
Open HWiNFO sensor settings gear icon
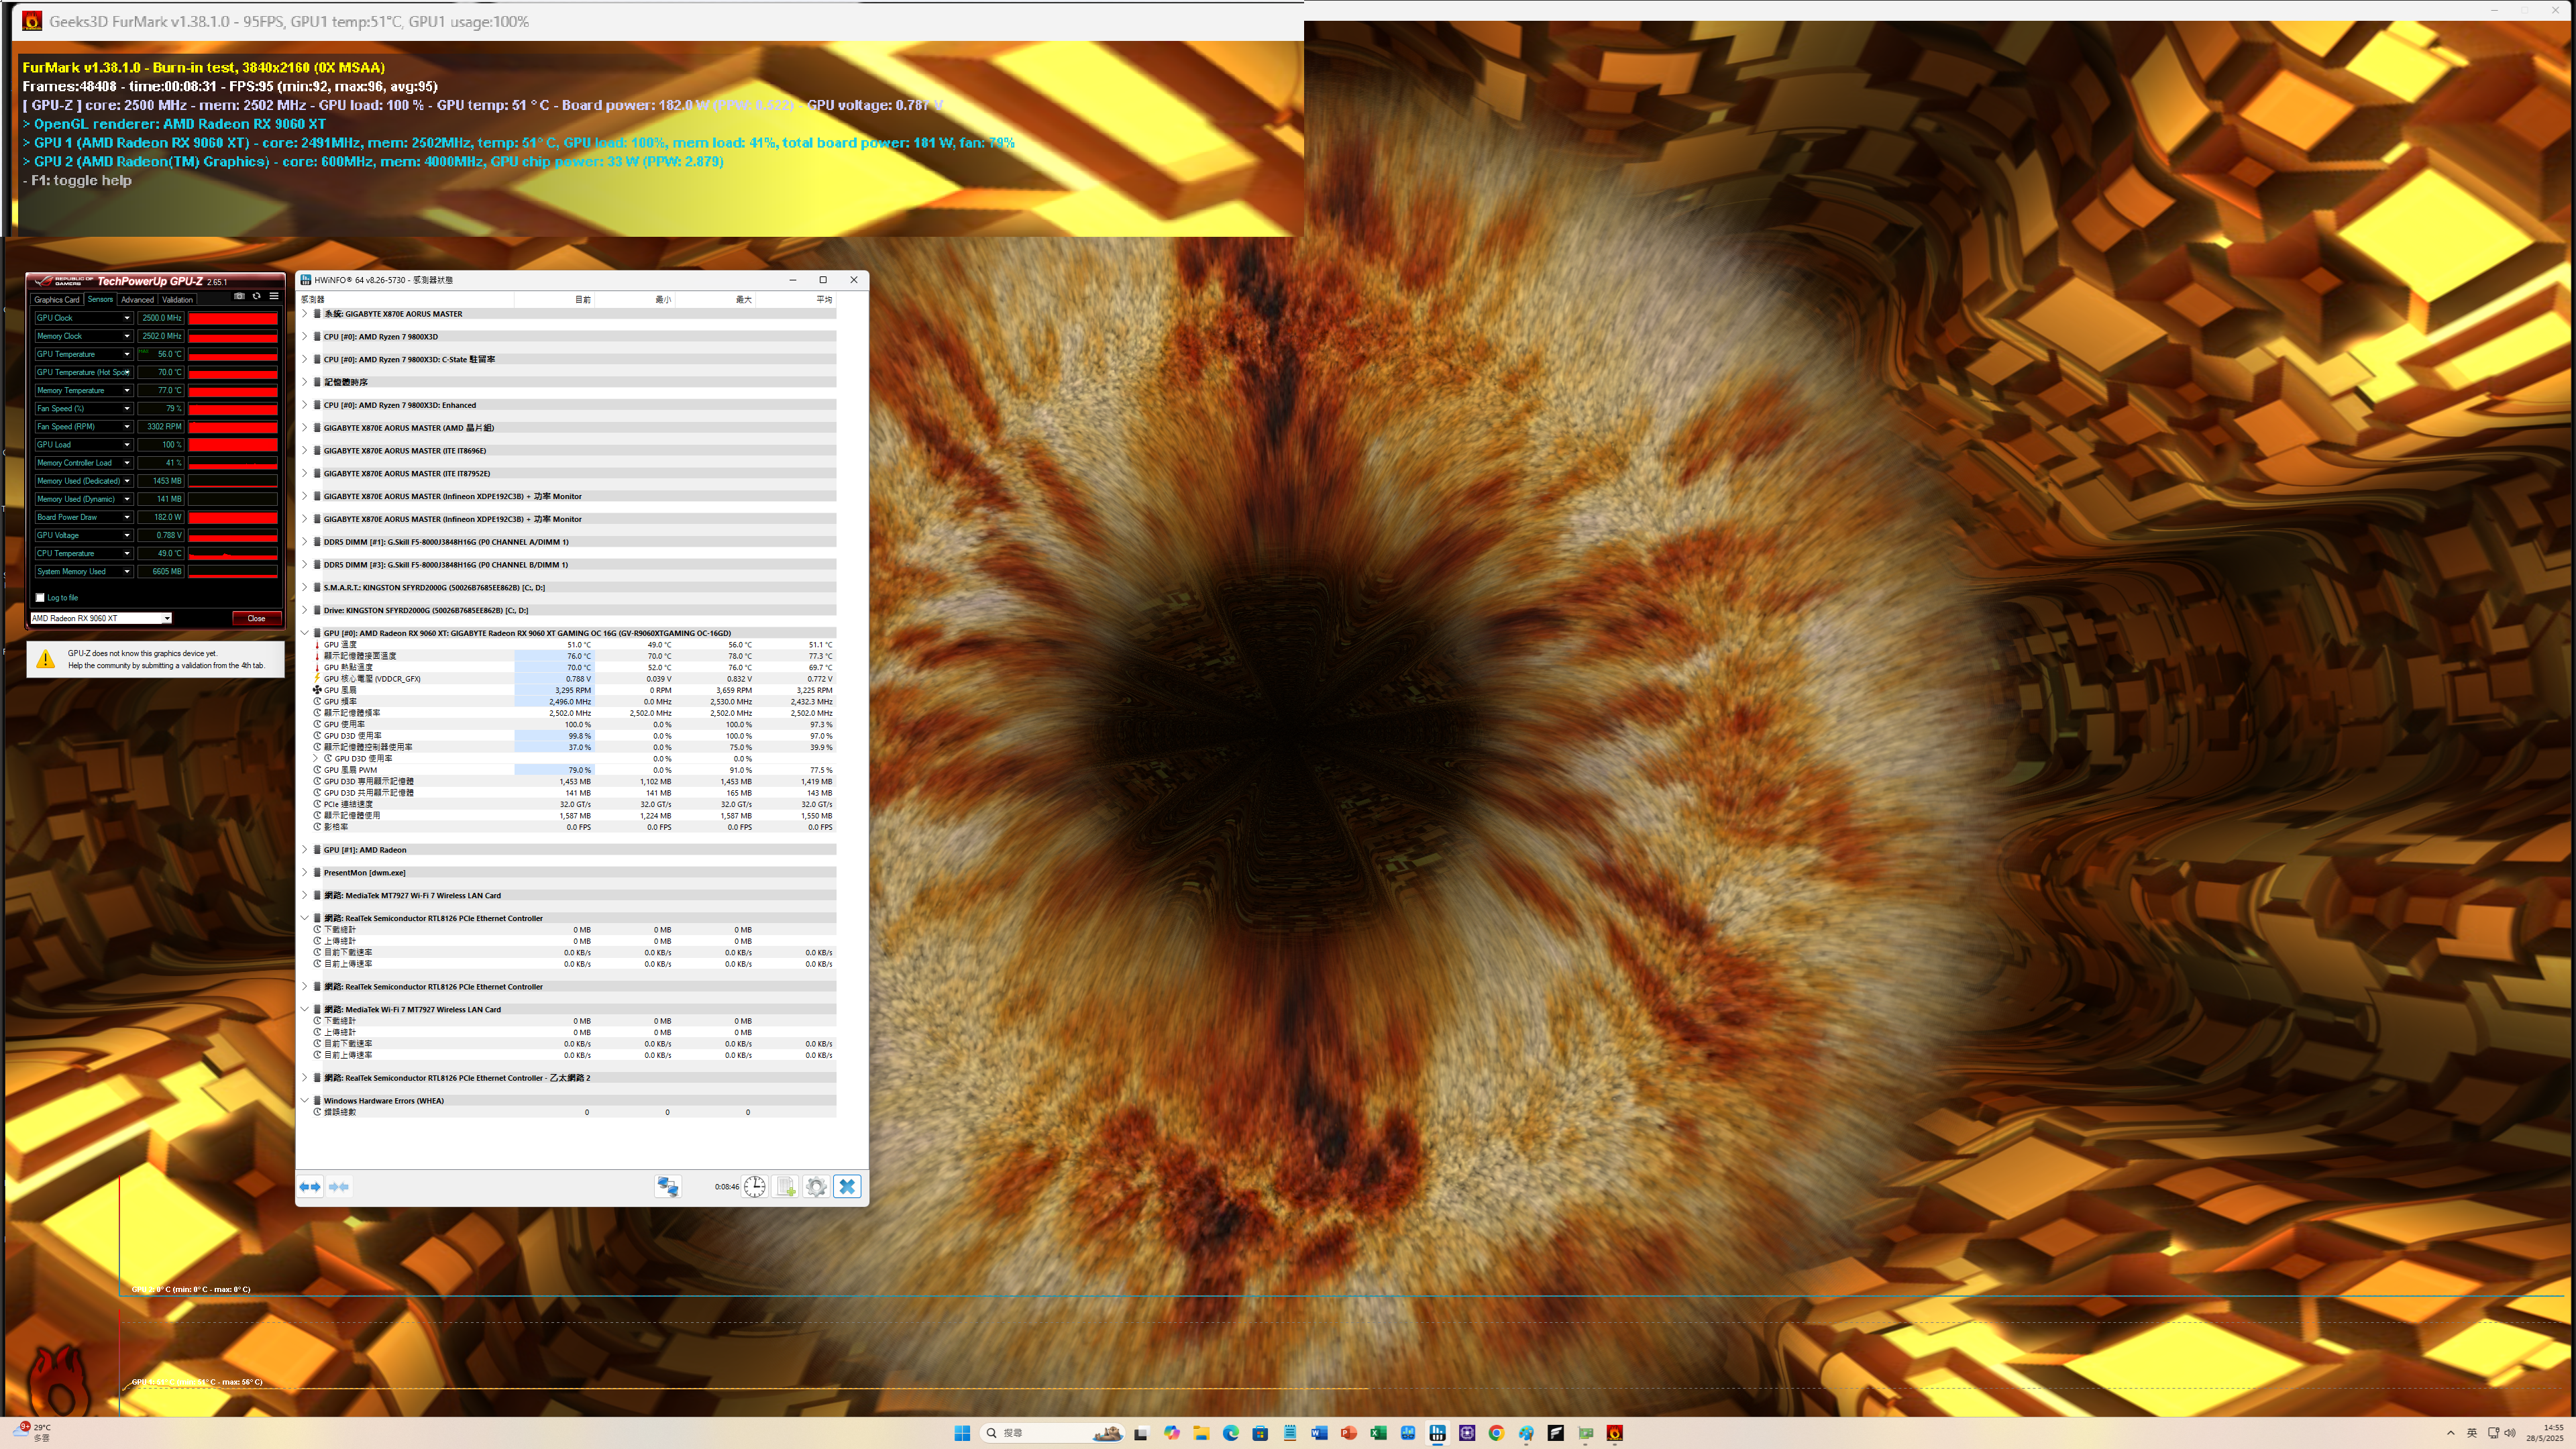(816, 1187)
